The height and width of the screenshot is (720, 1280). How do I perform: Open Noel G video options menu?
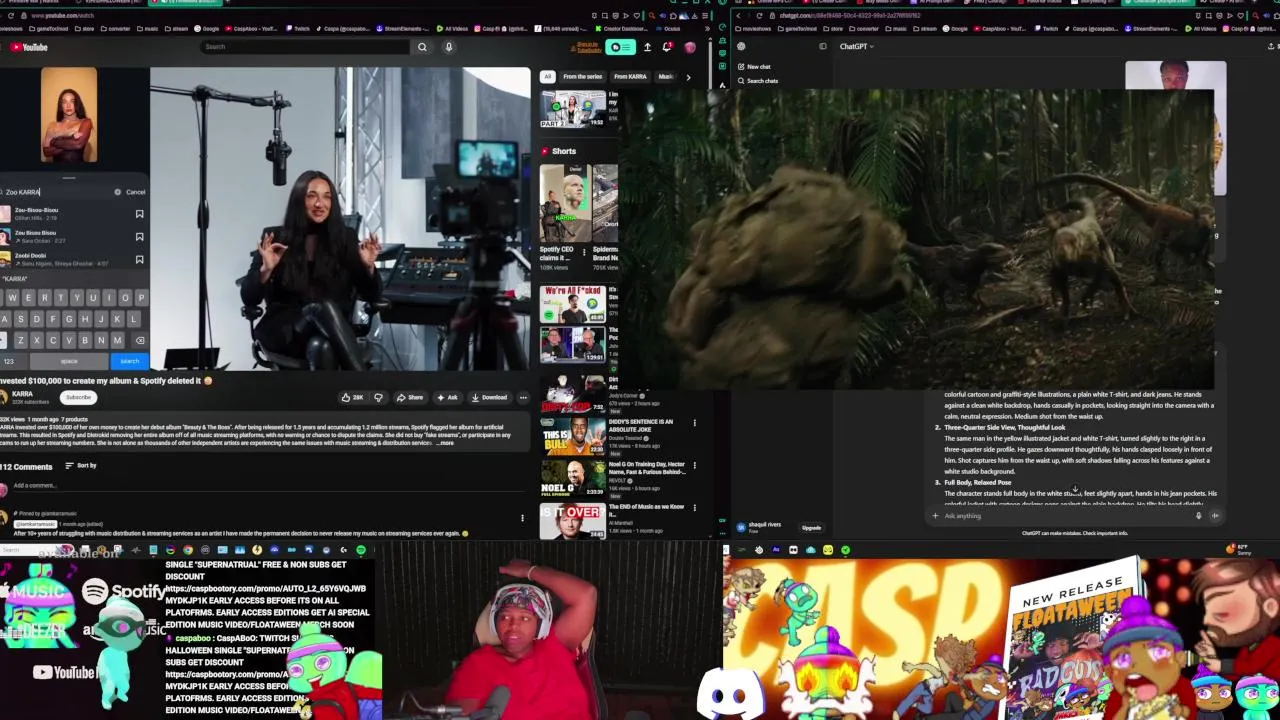click(x=694, y=466)
